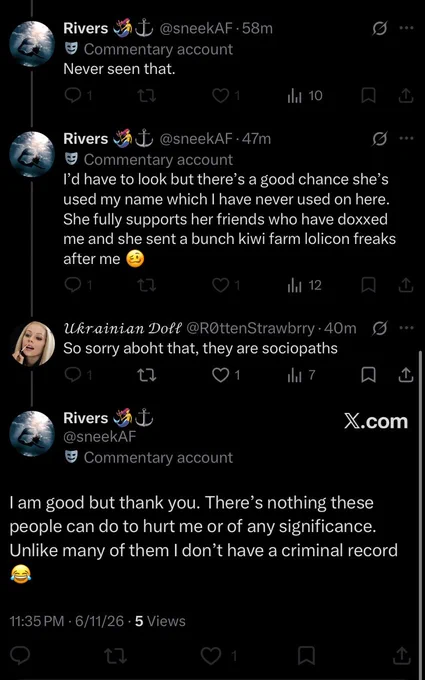
Task: Click Grok icon on 47m post
Action: pyautogui.click(x=379, y=139)
